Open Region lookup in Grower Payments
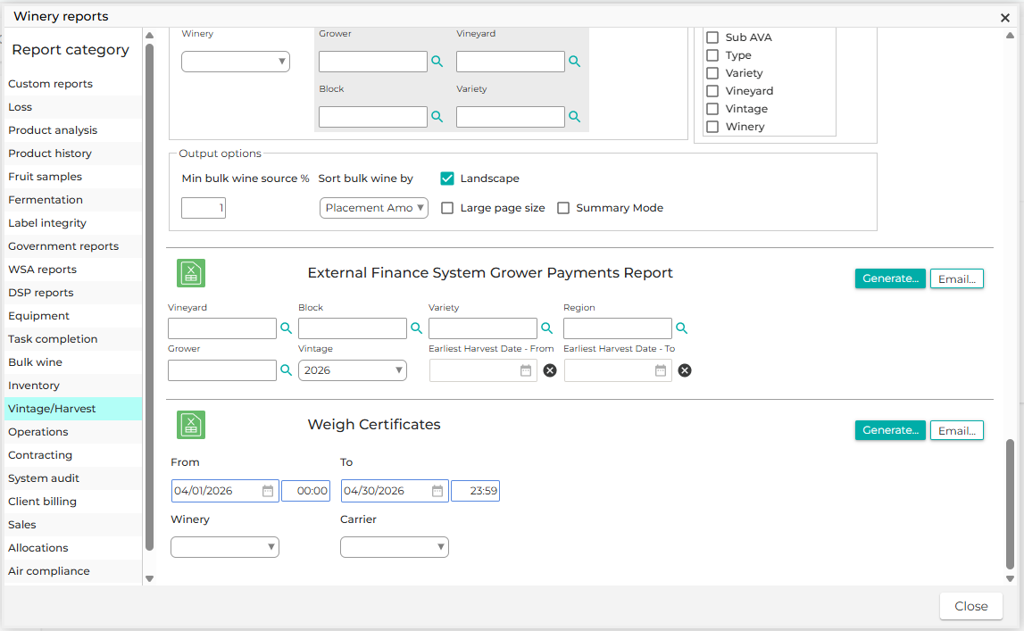The height and width of the screenshot is (631, 1024). (x=681, y=328)
